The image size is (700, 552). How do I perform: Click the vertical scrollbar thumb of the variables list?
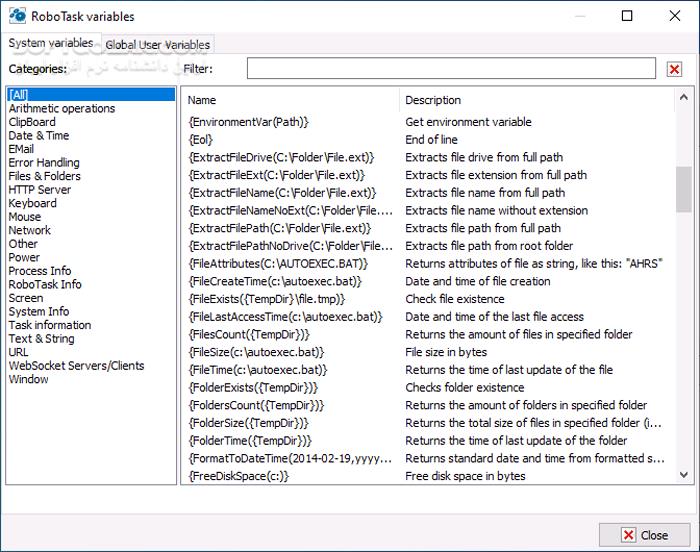click(683, 189)
